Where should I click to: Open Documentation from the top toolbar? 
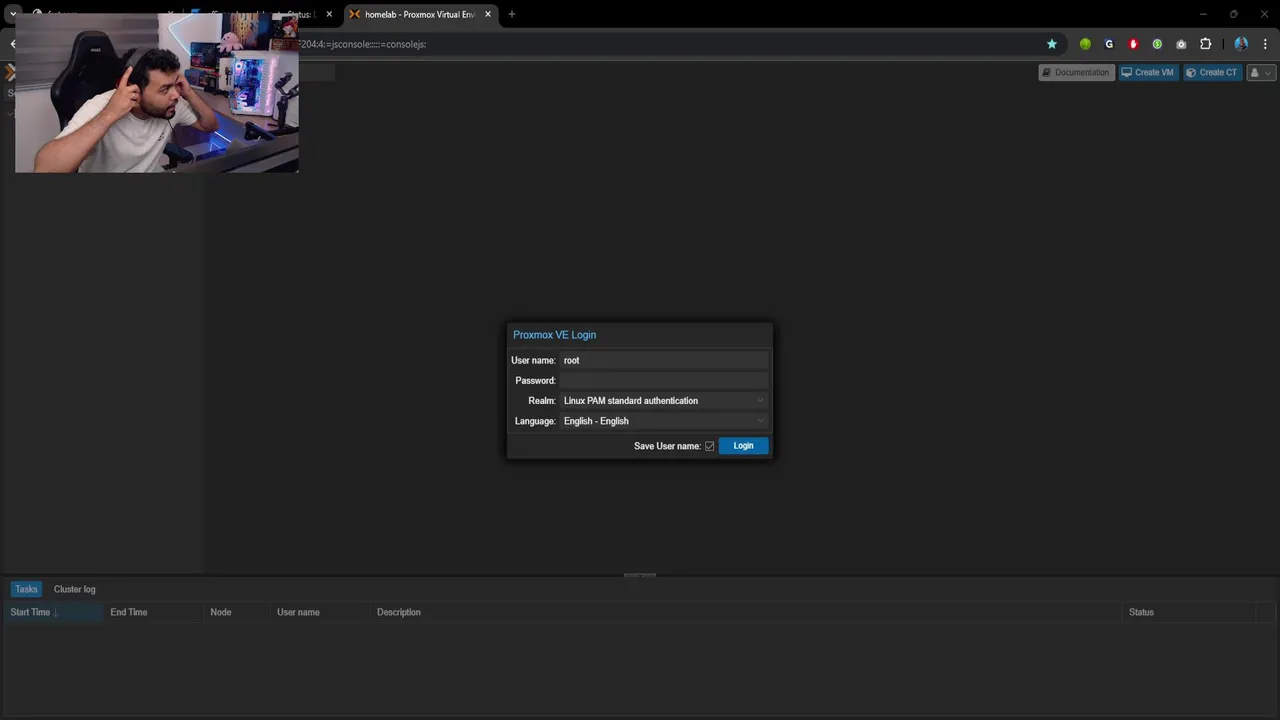coord(1076,73)
